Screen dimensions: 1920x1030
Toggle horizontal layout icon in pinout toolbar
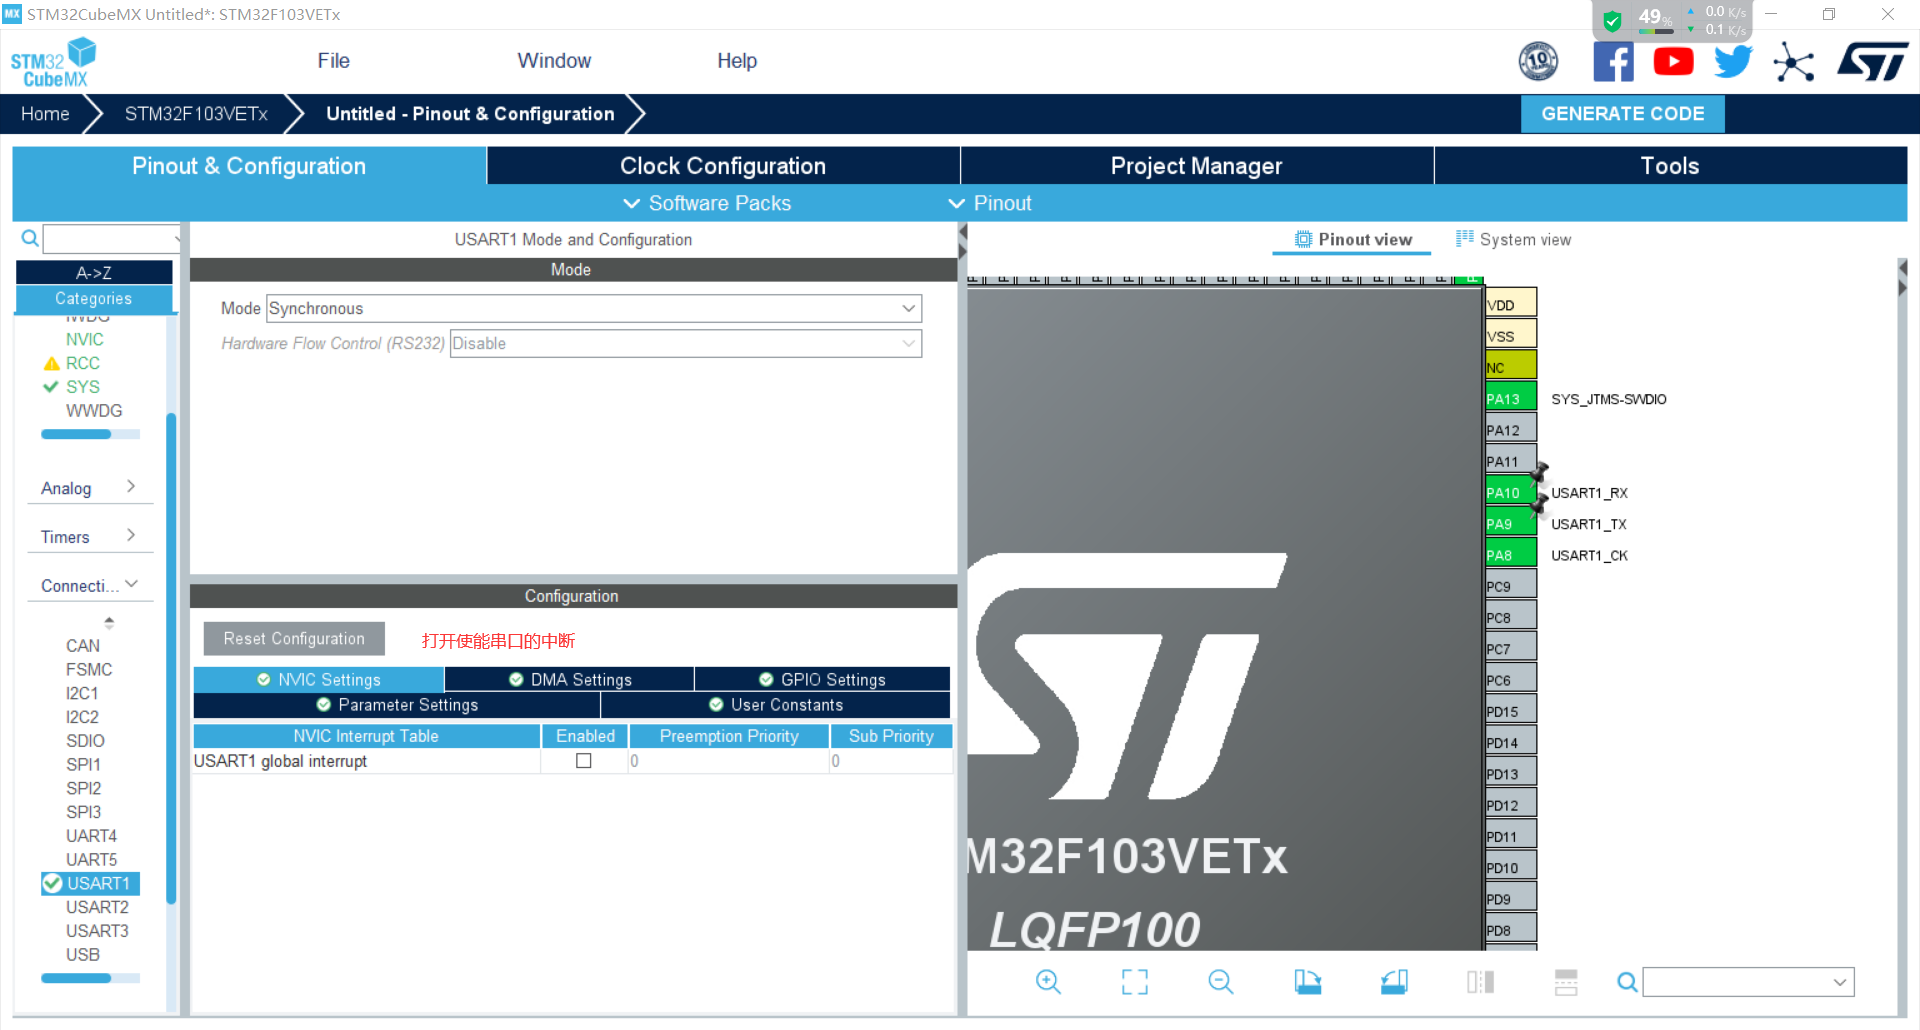pos(1566,982)
